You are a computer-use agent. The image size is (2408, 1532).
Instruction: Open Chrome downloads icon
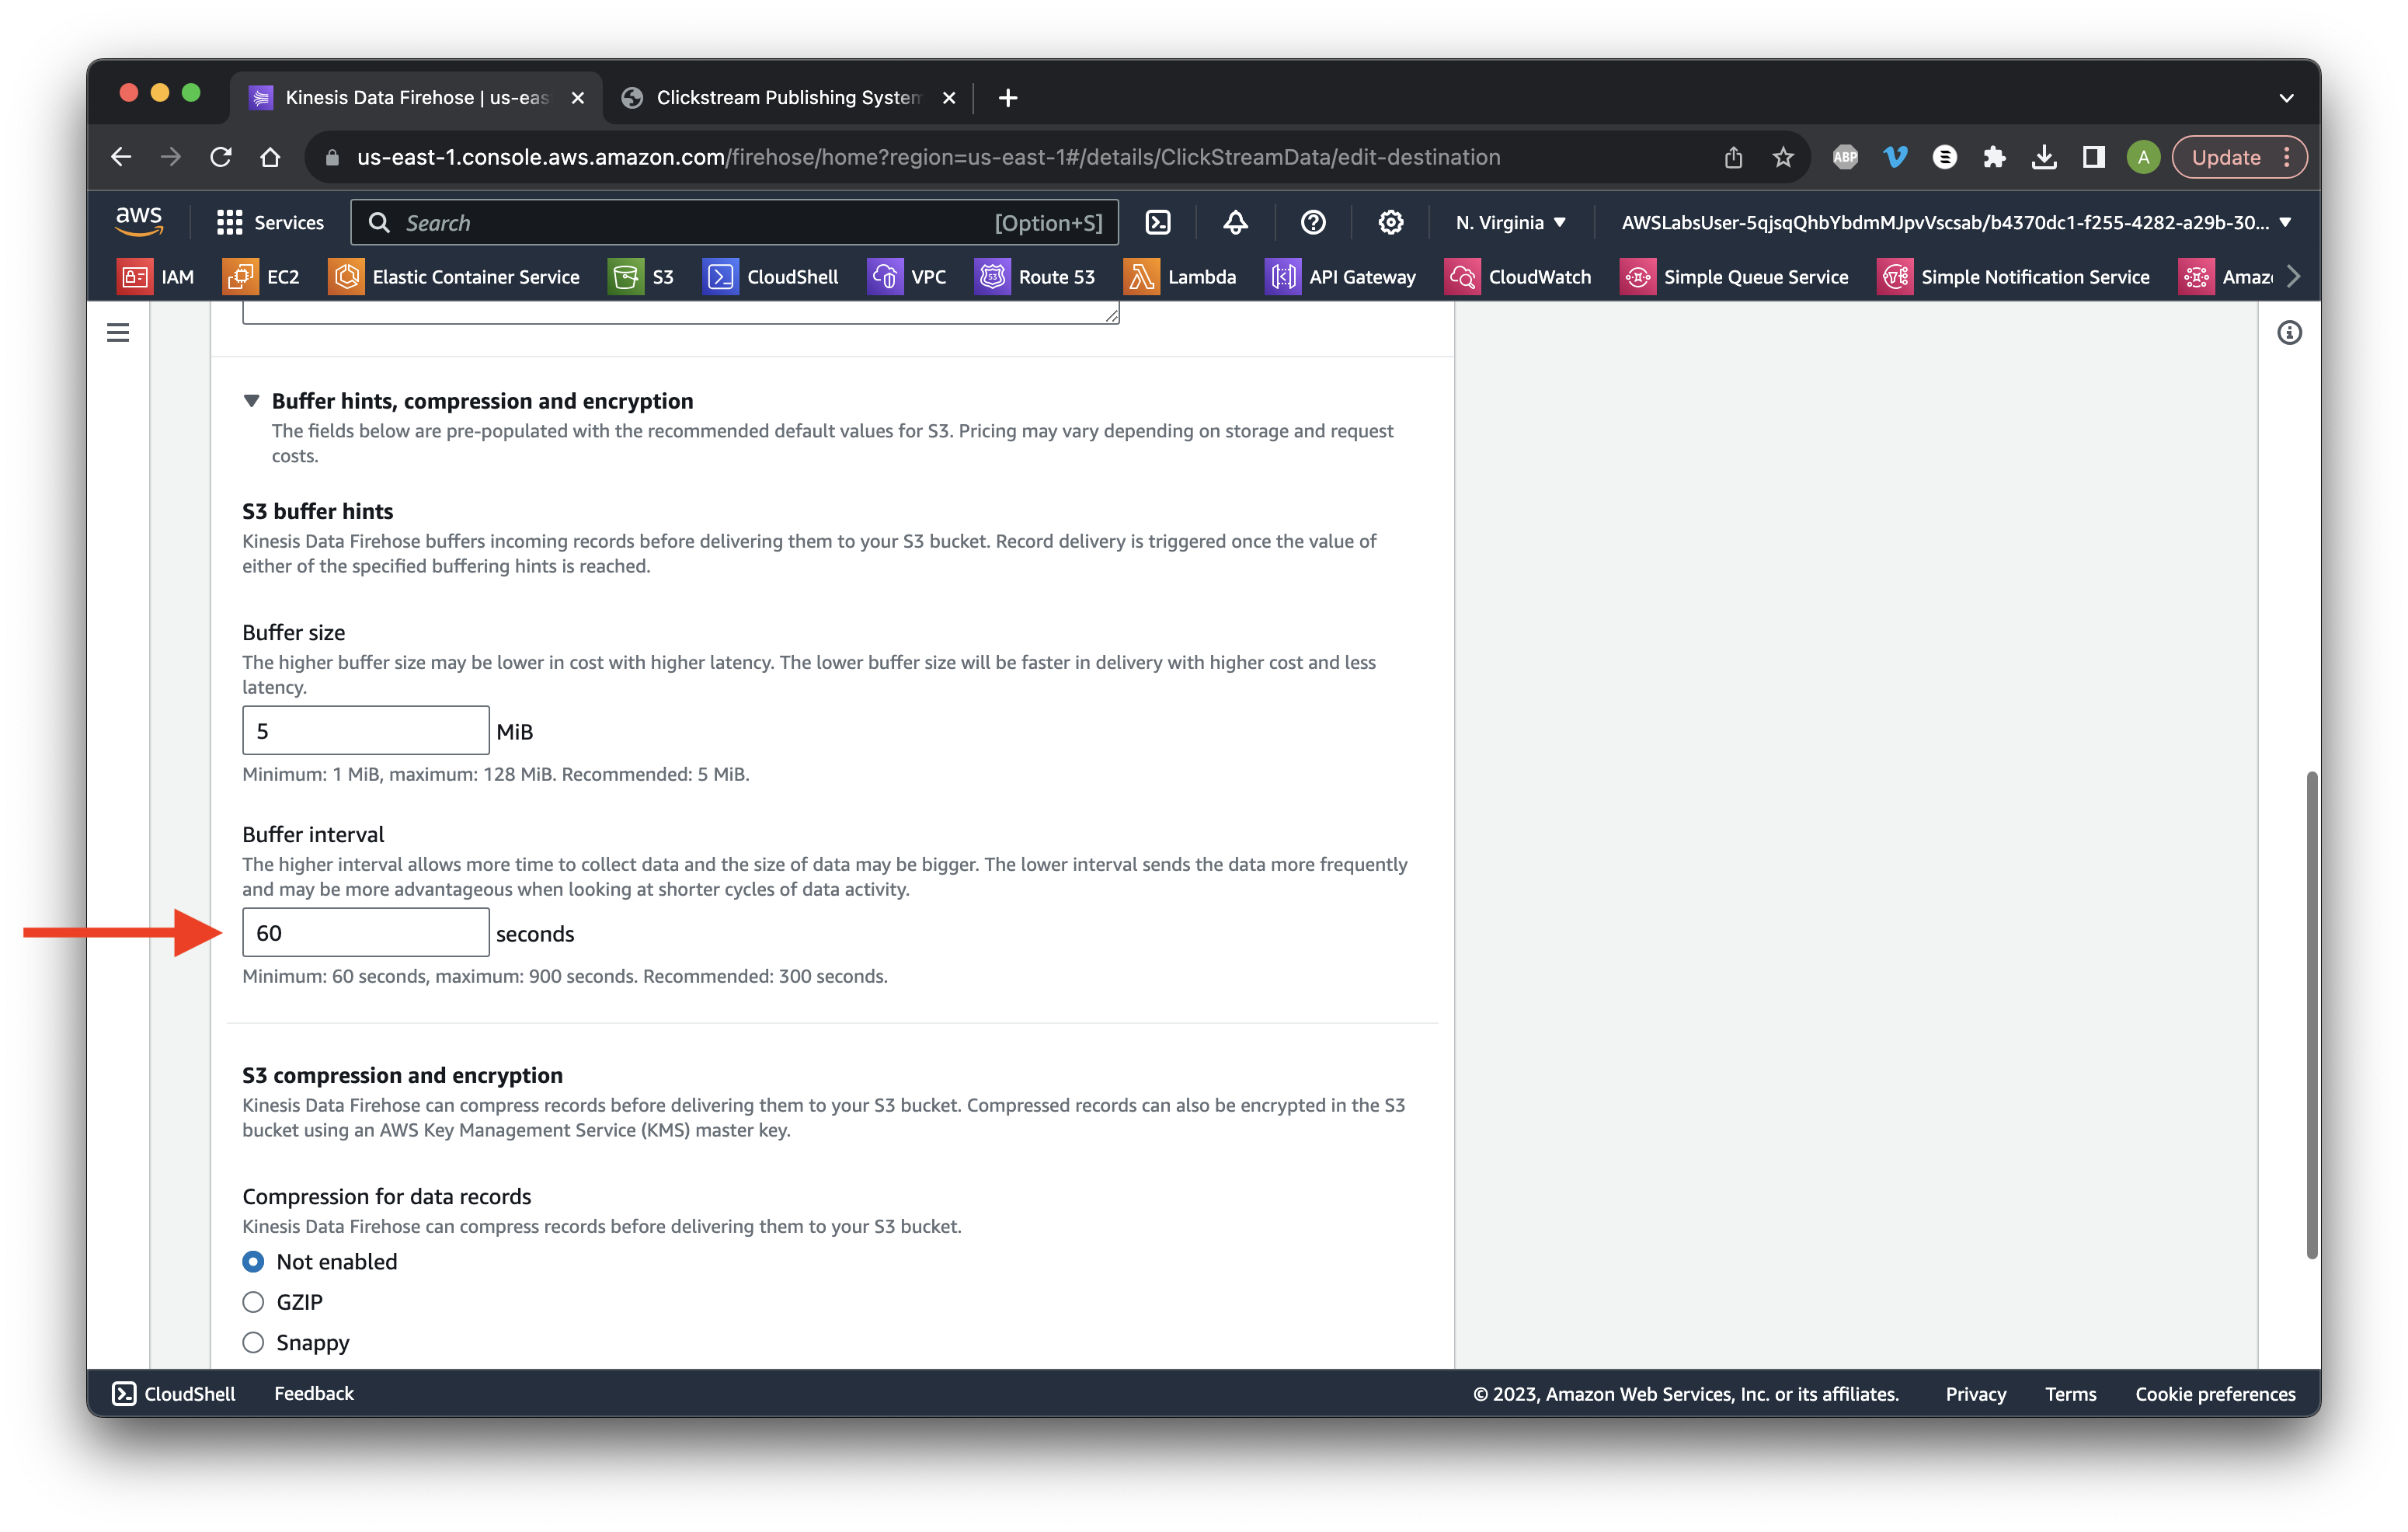coord(2044,157)
